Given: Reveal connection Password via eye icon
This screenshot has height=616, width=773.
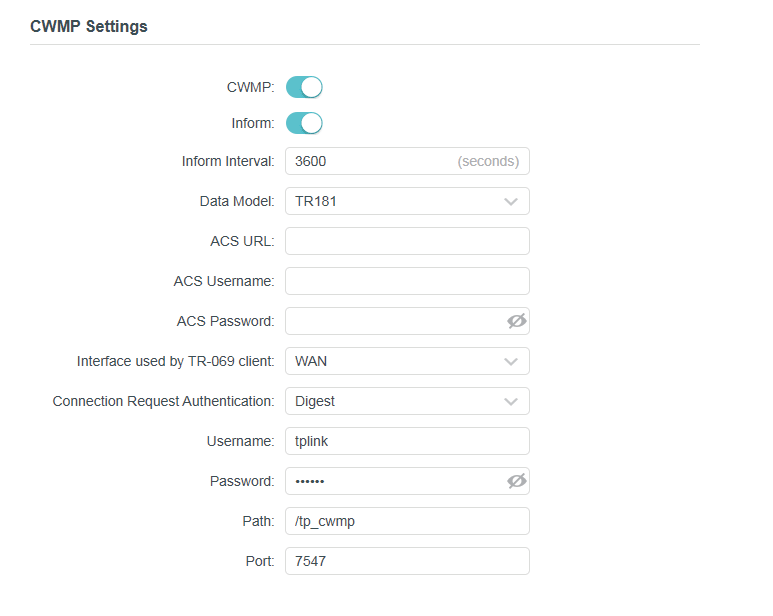Looking at the screenshot, I should click(517, 481).
